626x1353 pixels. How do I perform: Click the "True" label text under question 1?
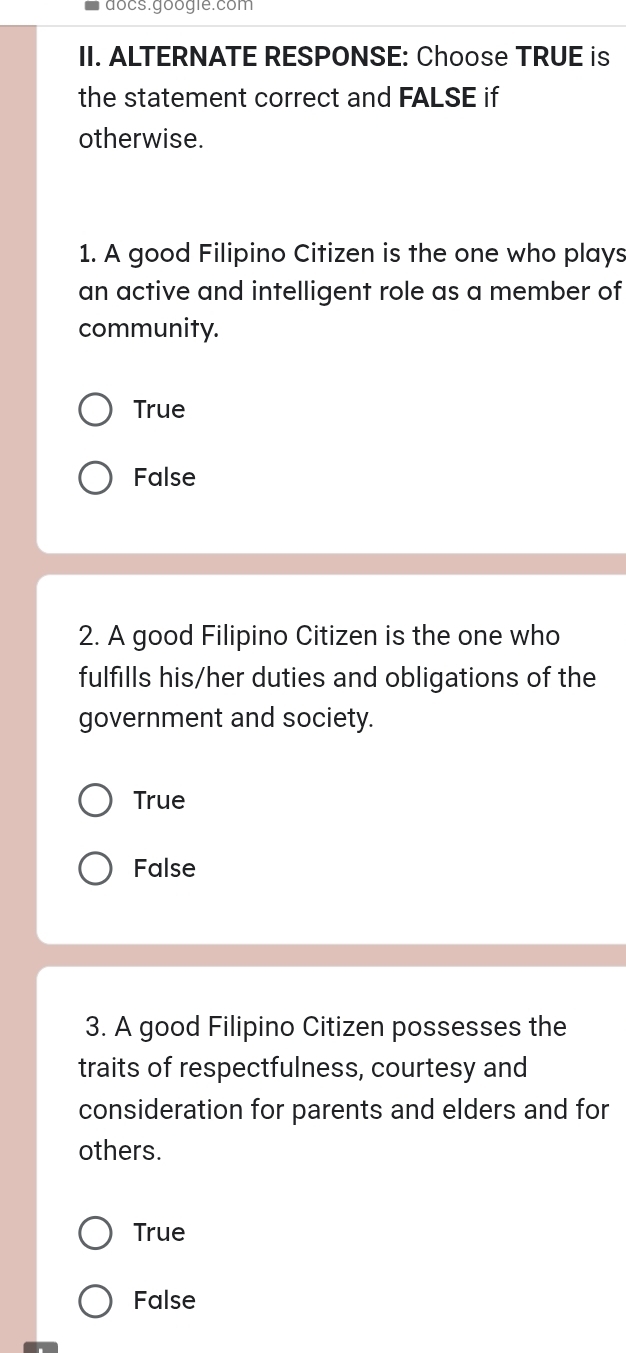tap(160, 410)
